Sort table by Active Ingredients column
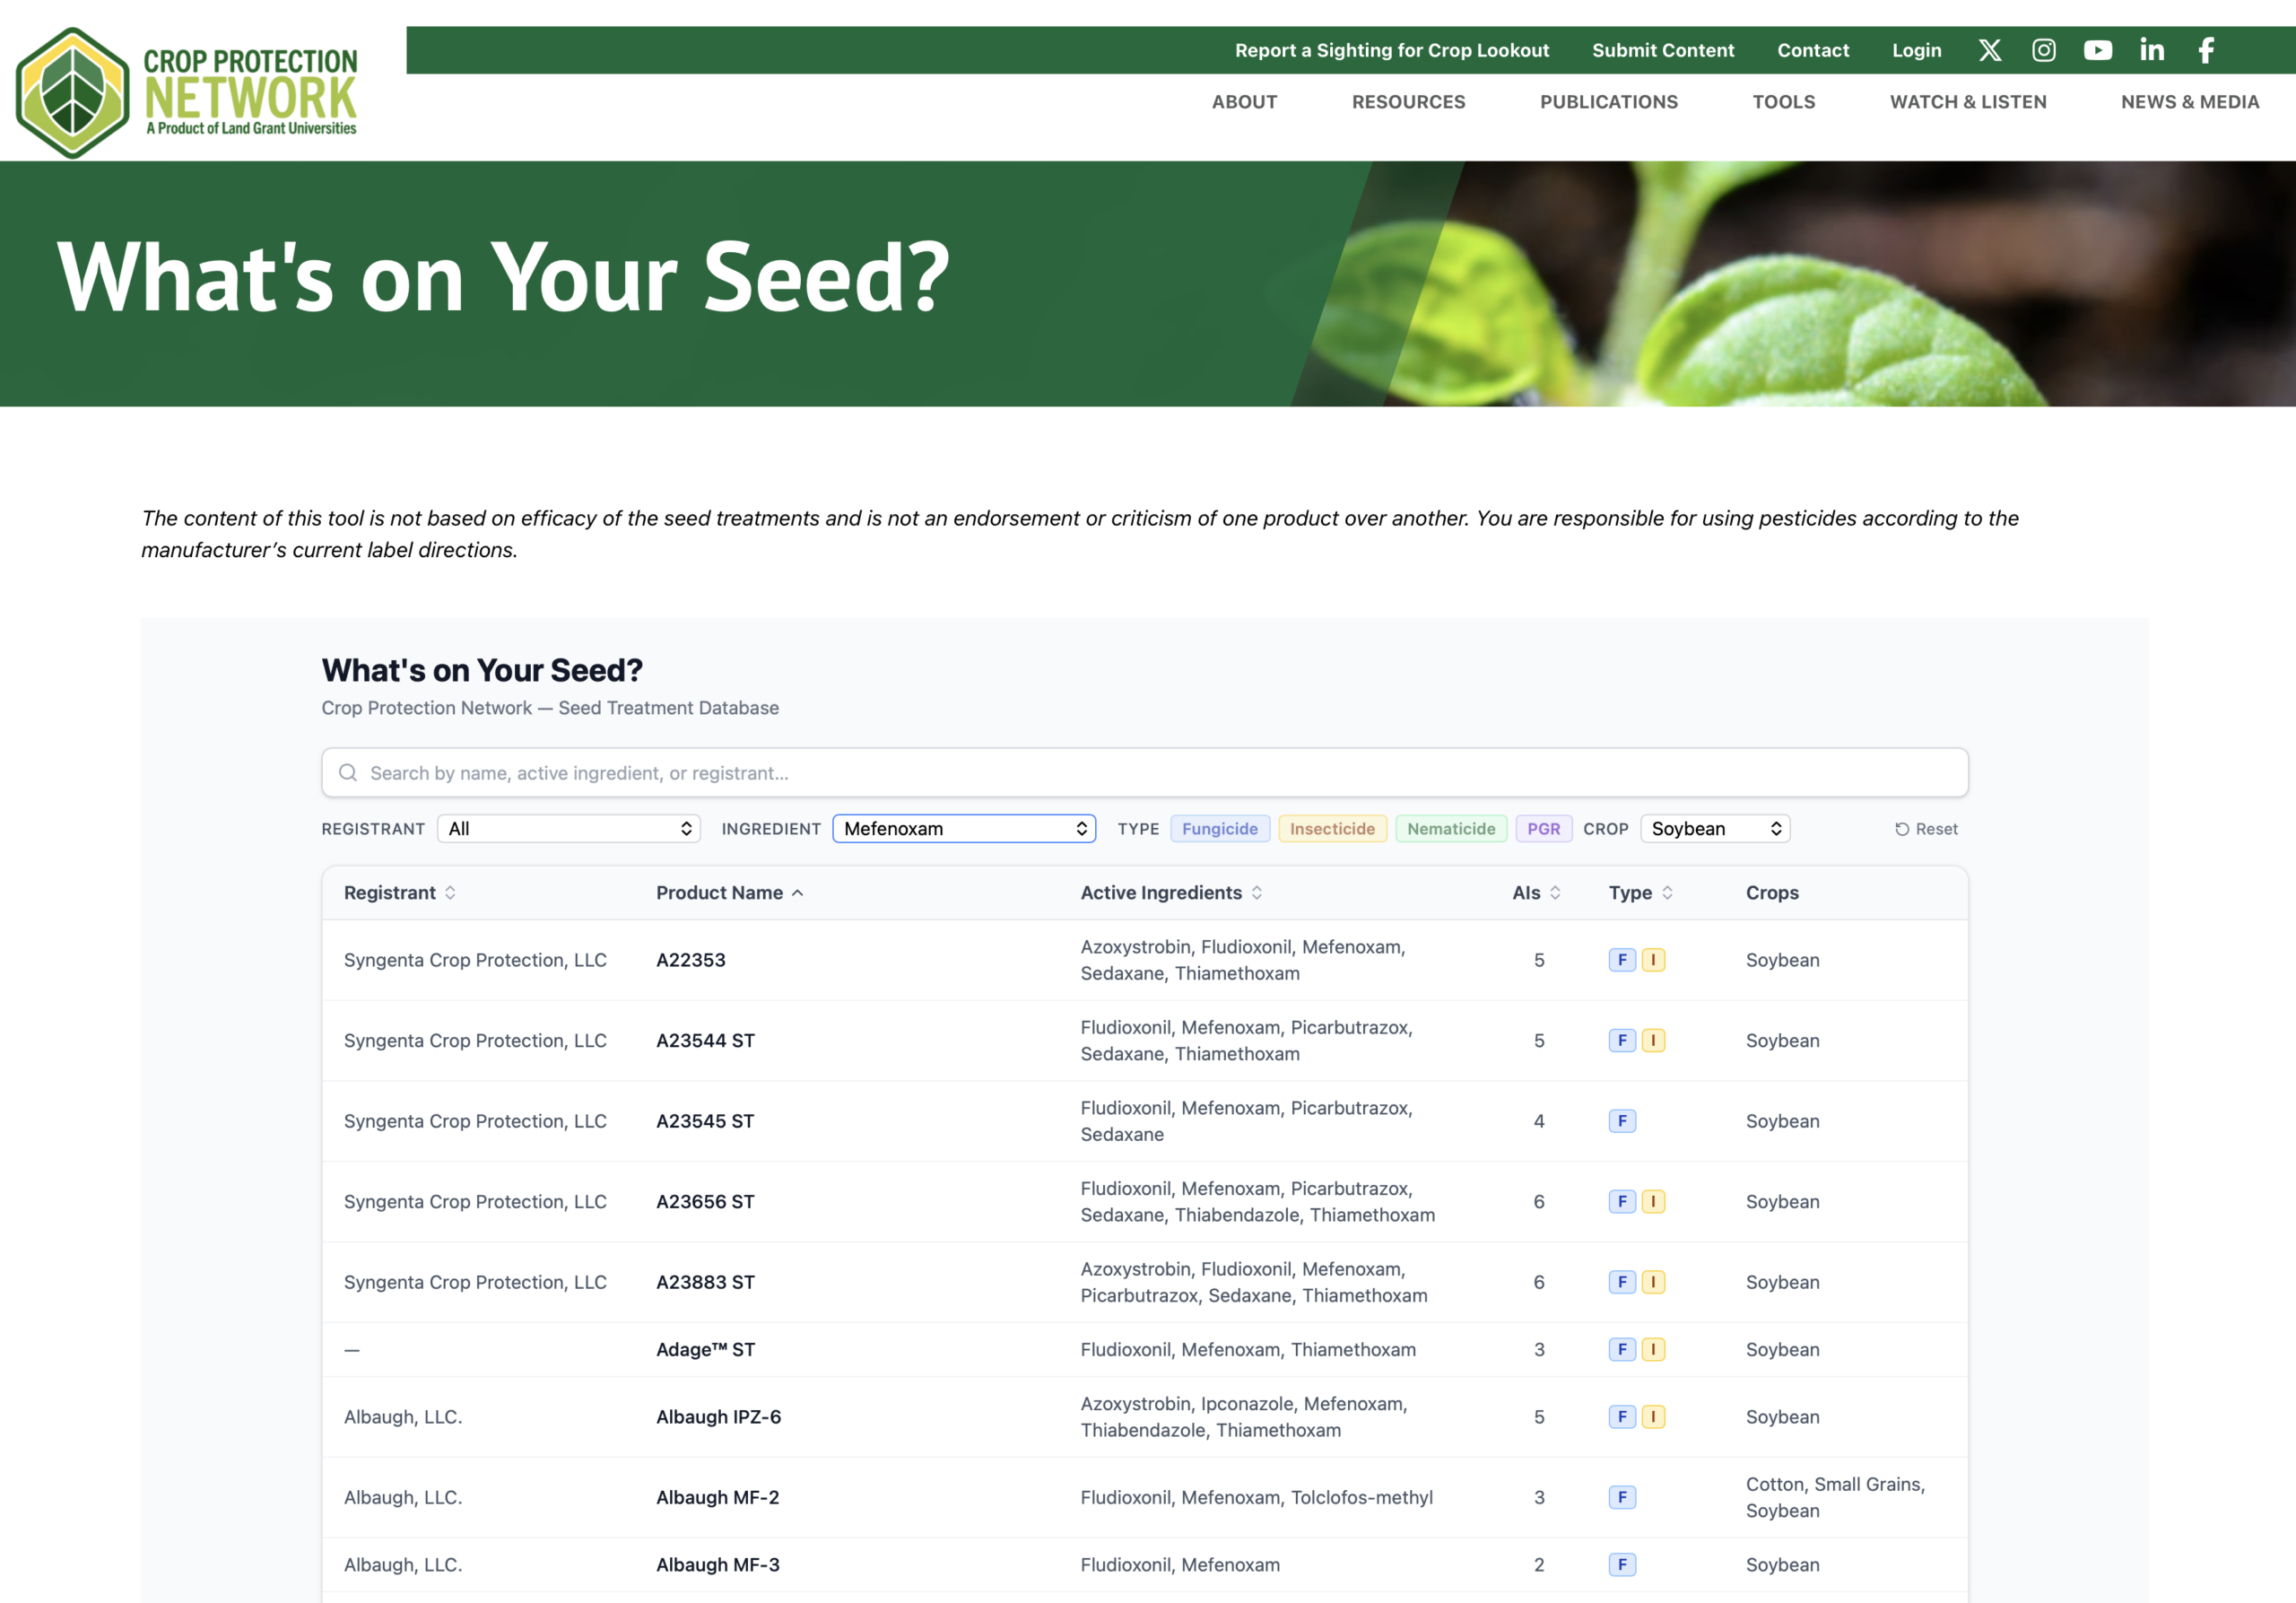This screenshot has height=1603, width=2296. coord(1170,892)
